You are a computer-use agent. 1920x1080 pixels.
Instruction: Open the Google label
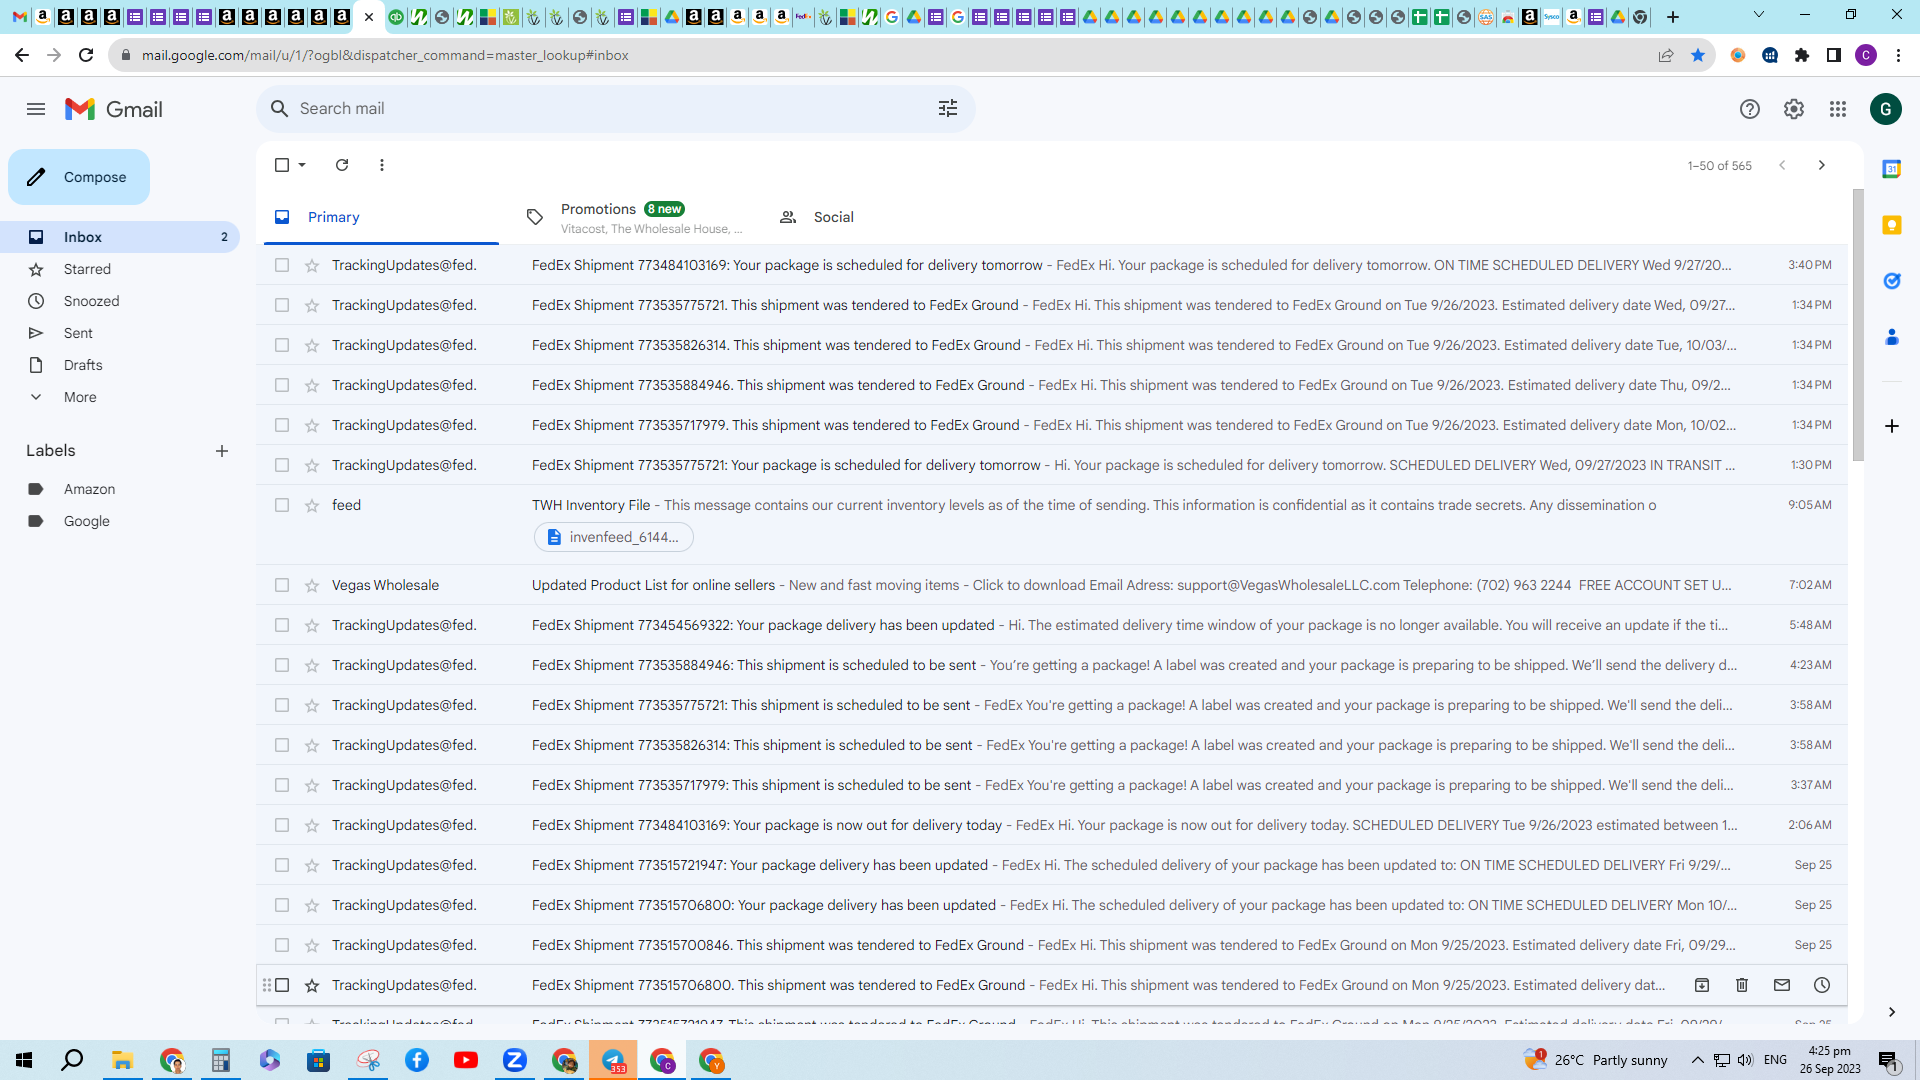coord(120,521)
